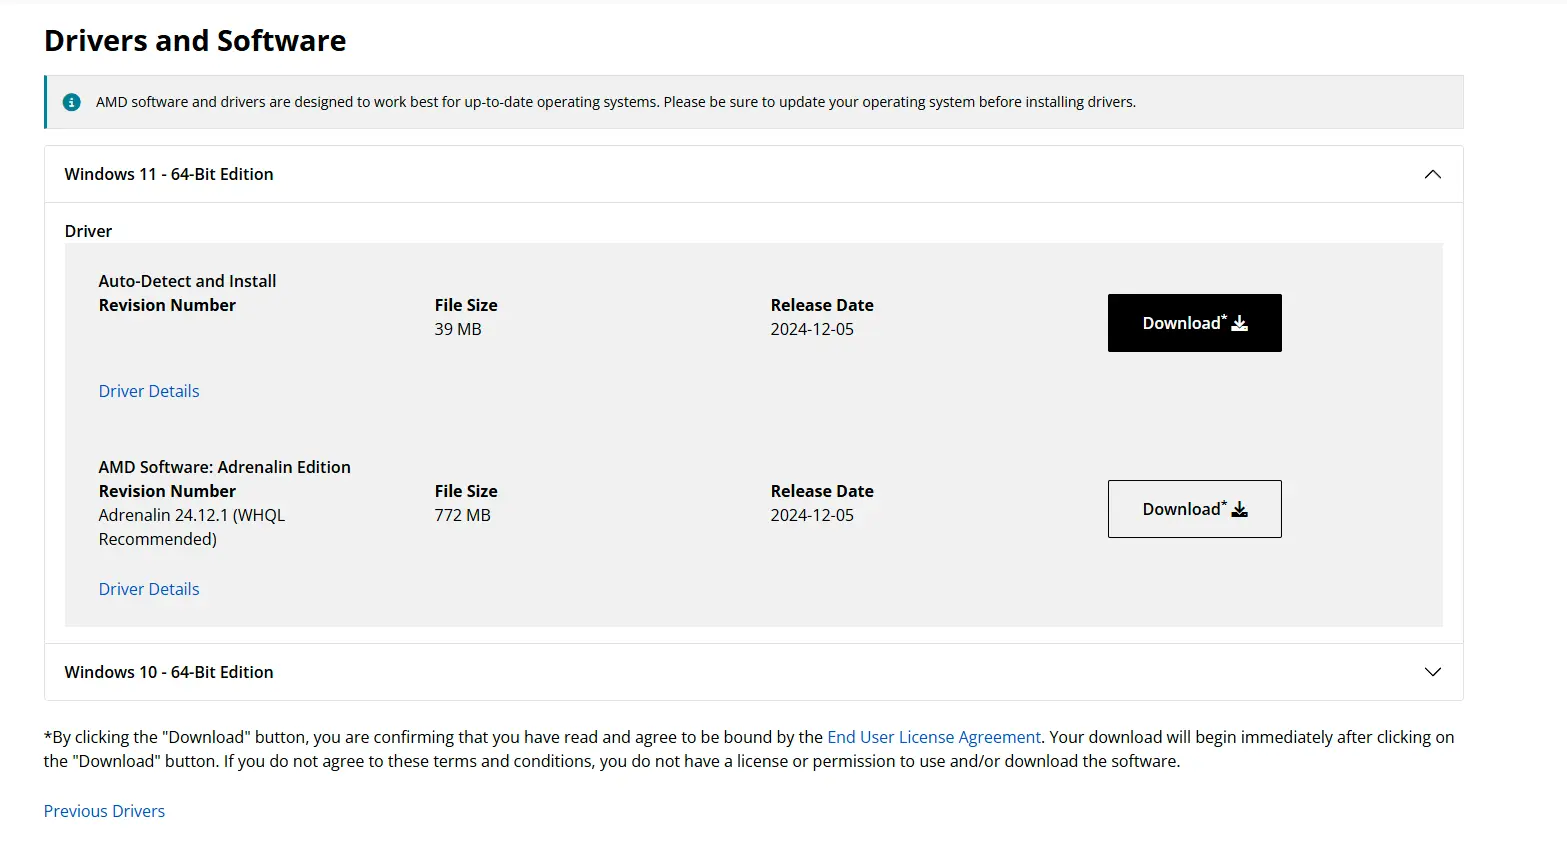This screenshot has width=1567, height=866.
Task: Open Driver Details under AMD Software: Adrenalin Edition
Action: [149, 589]
